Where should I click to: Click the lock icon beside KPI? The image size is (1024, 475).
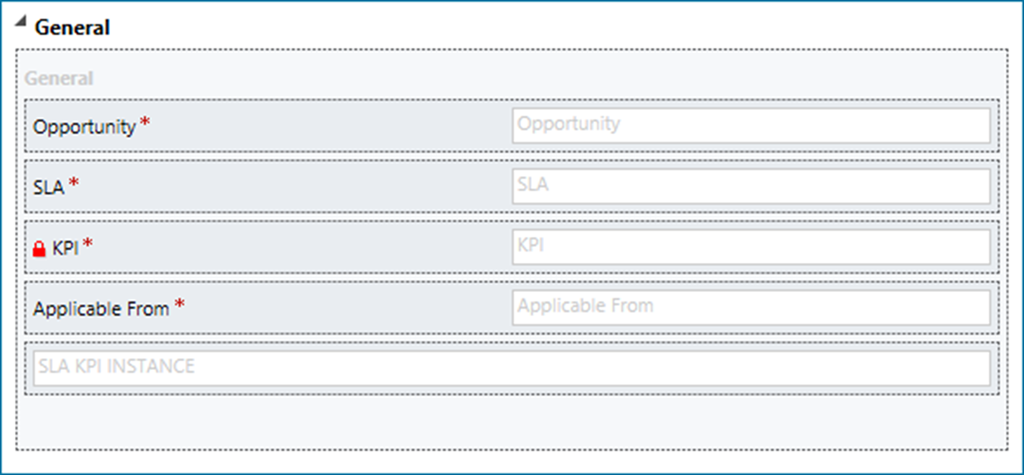(40, 248)
